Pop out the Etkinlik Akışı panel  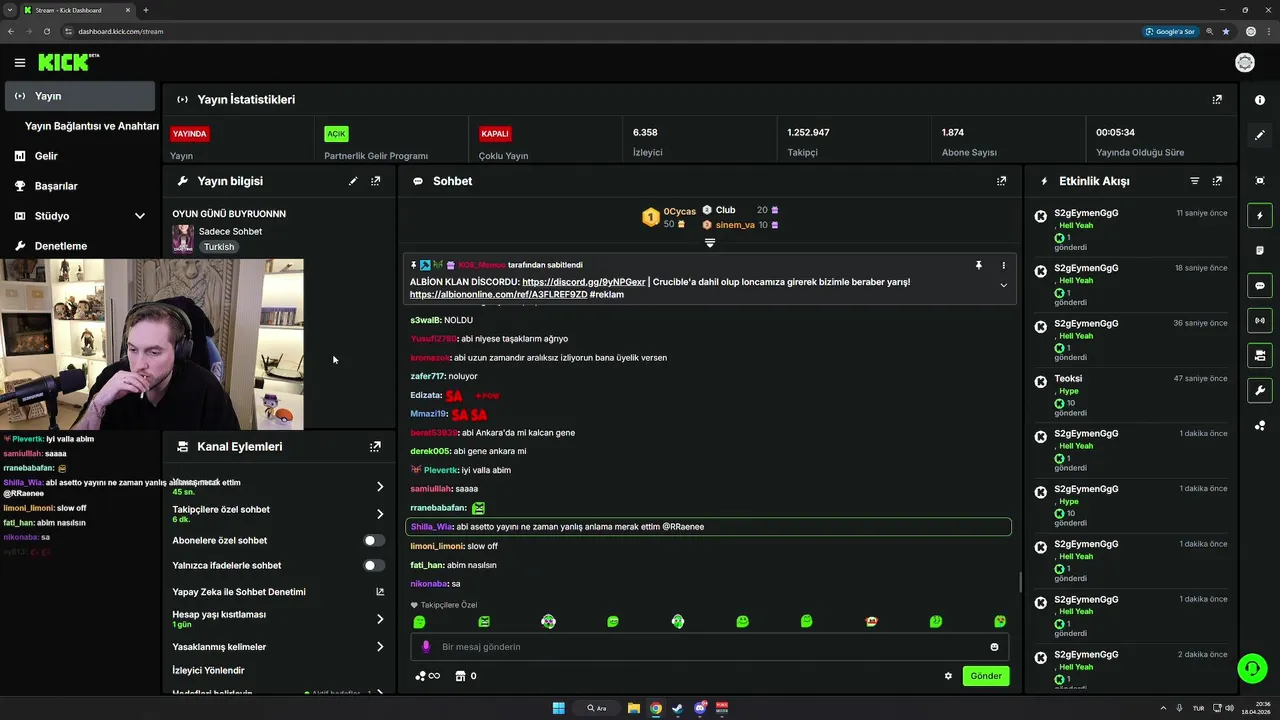(x=1217, y=181)
